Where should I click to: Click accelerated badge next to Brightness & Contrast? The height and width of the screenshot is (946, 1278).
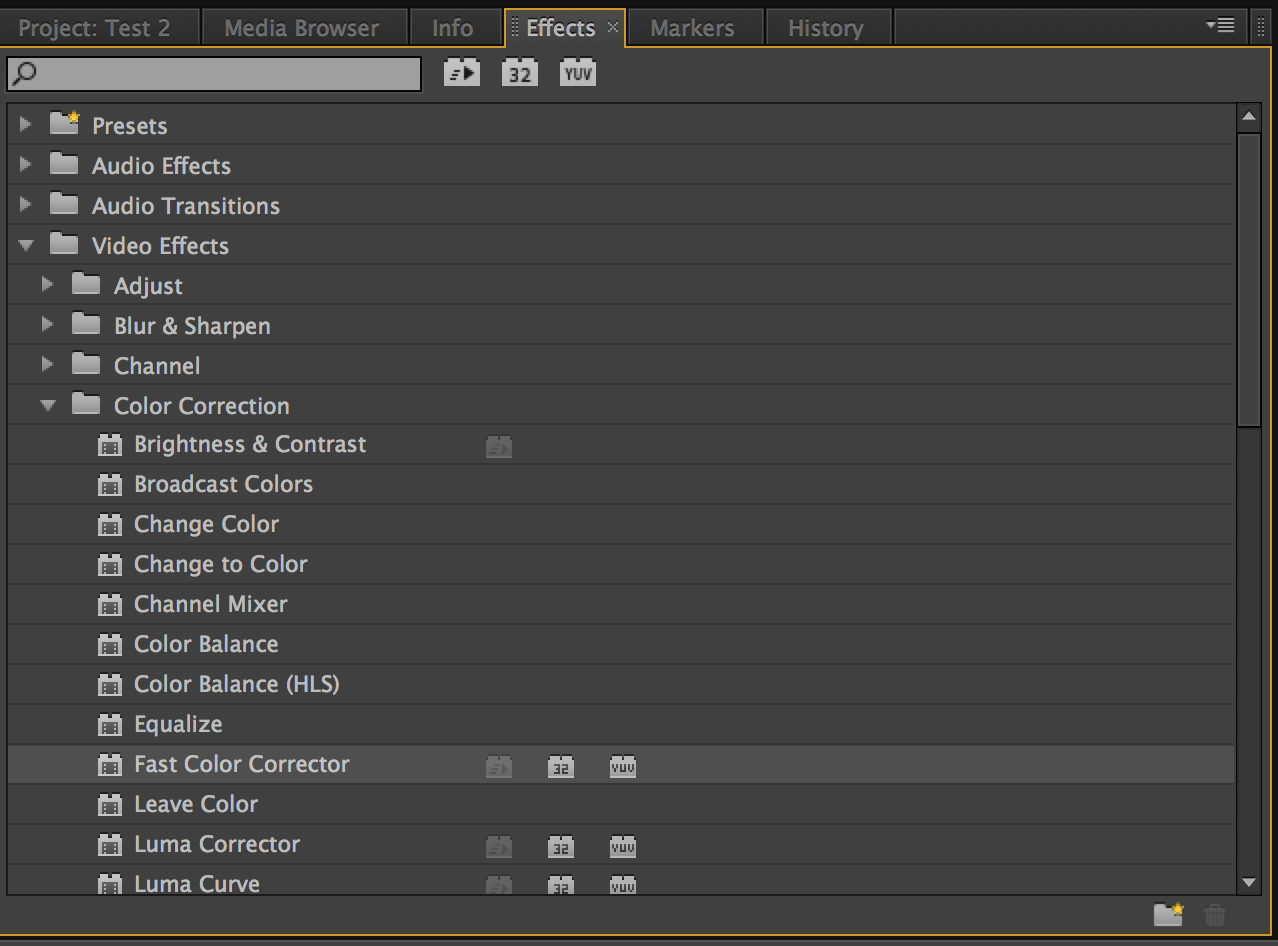coord(498,447)
